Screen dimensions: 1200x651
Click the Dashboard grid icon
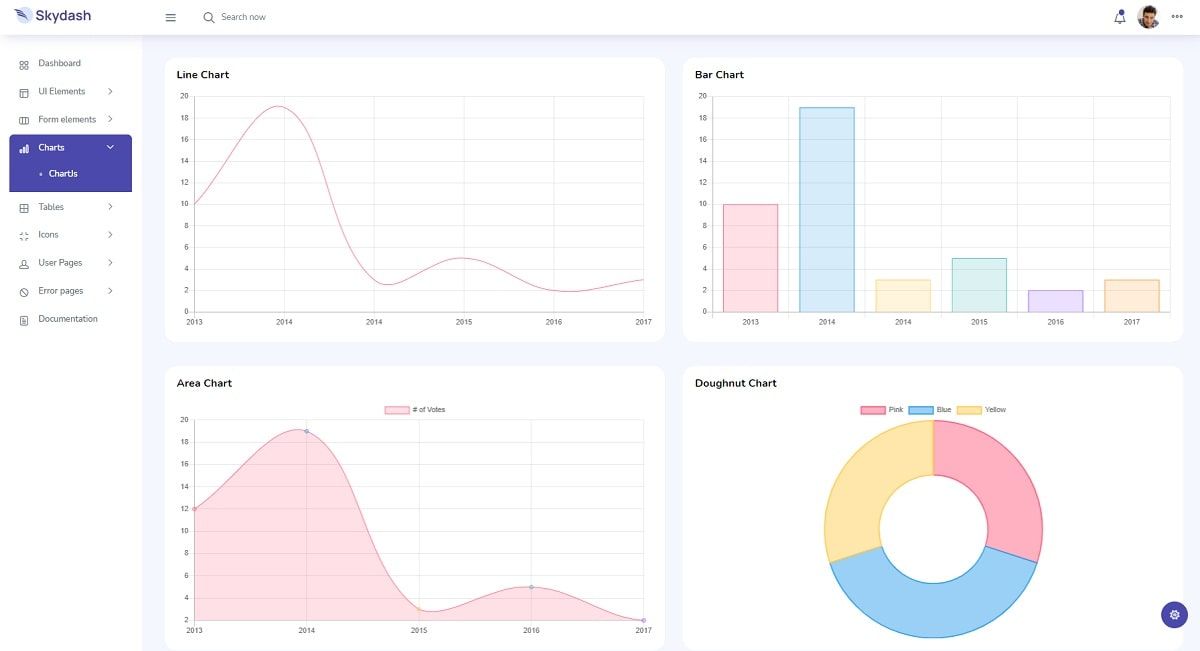23,63
